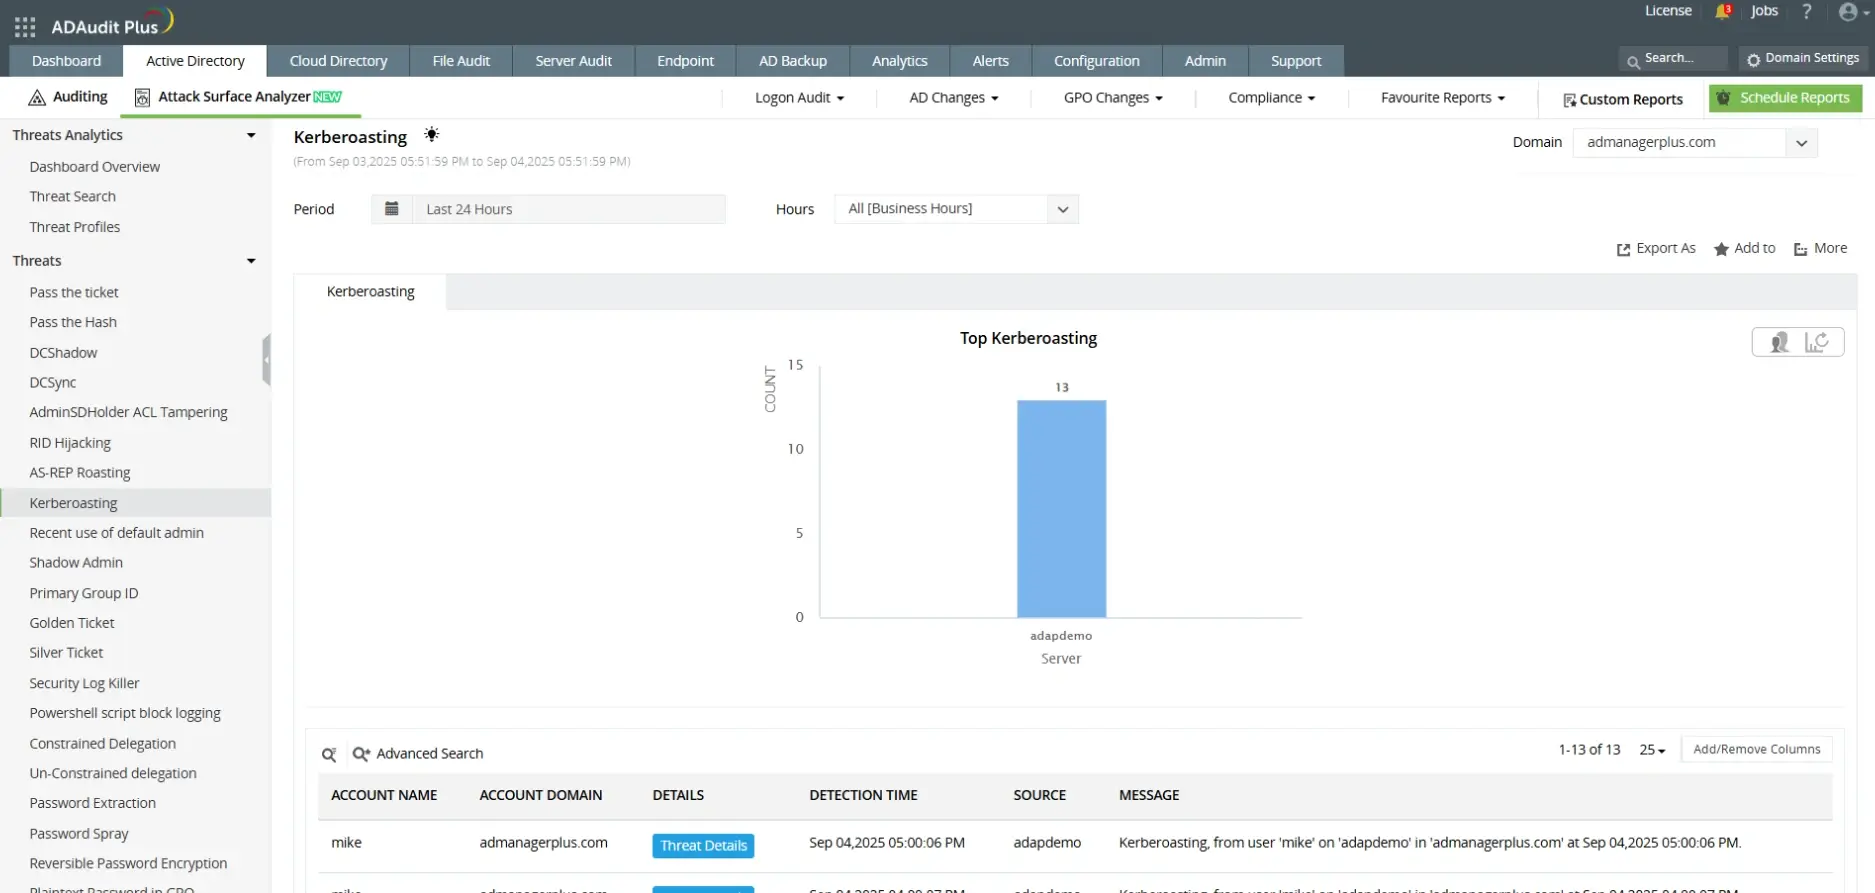Open the Golden Ticket threat report
Screen dimensions: 1875x893
72,623
